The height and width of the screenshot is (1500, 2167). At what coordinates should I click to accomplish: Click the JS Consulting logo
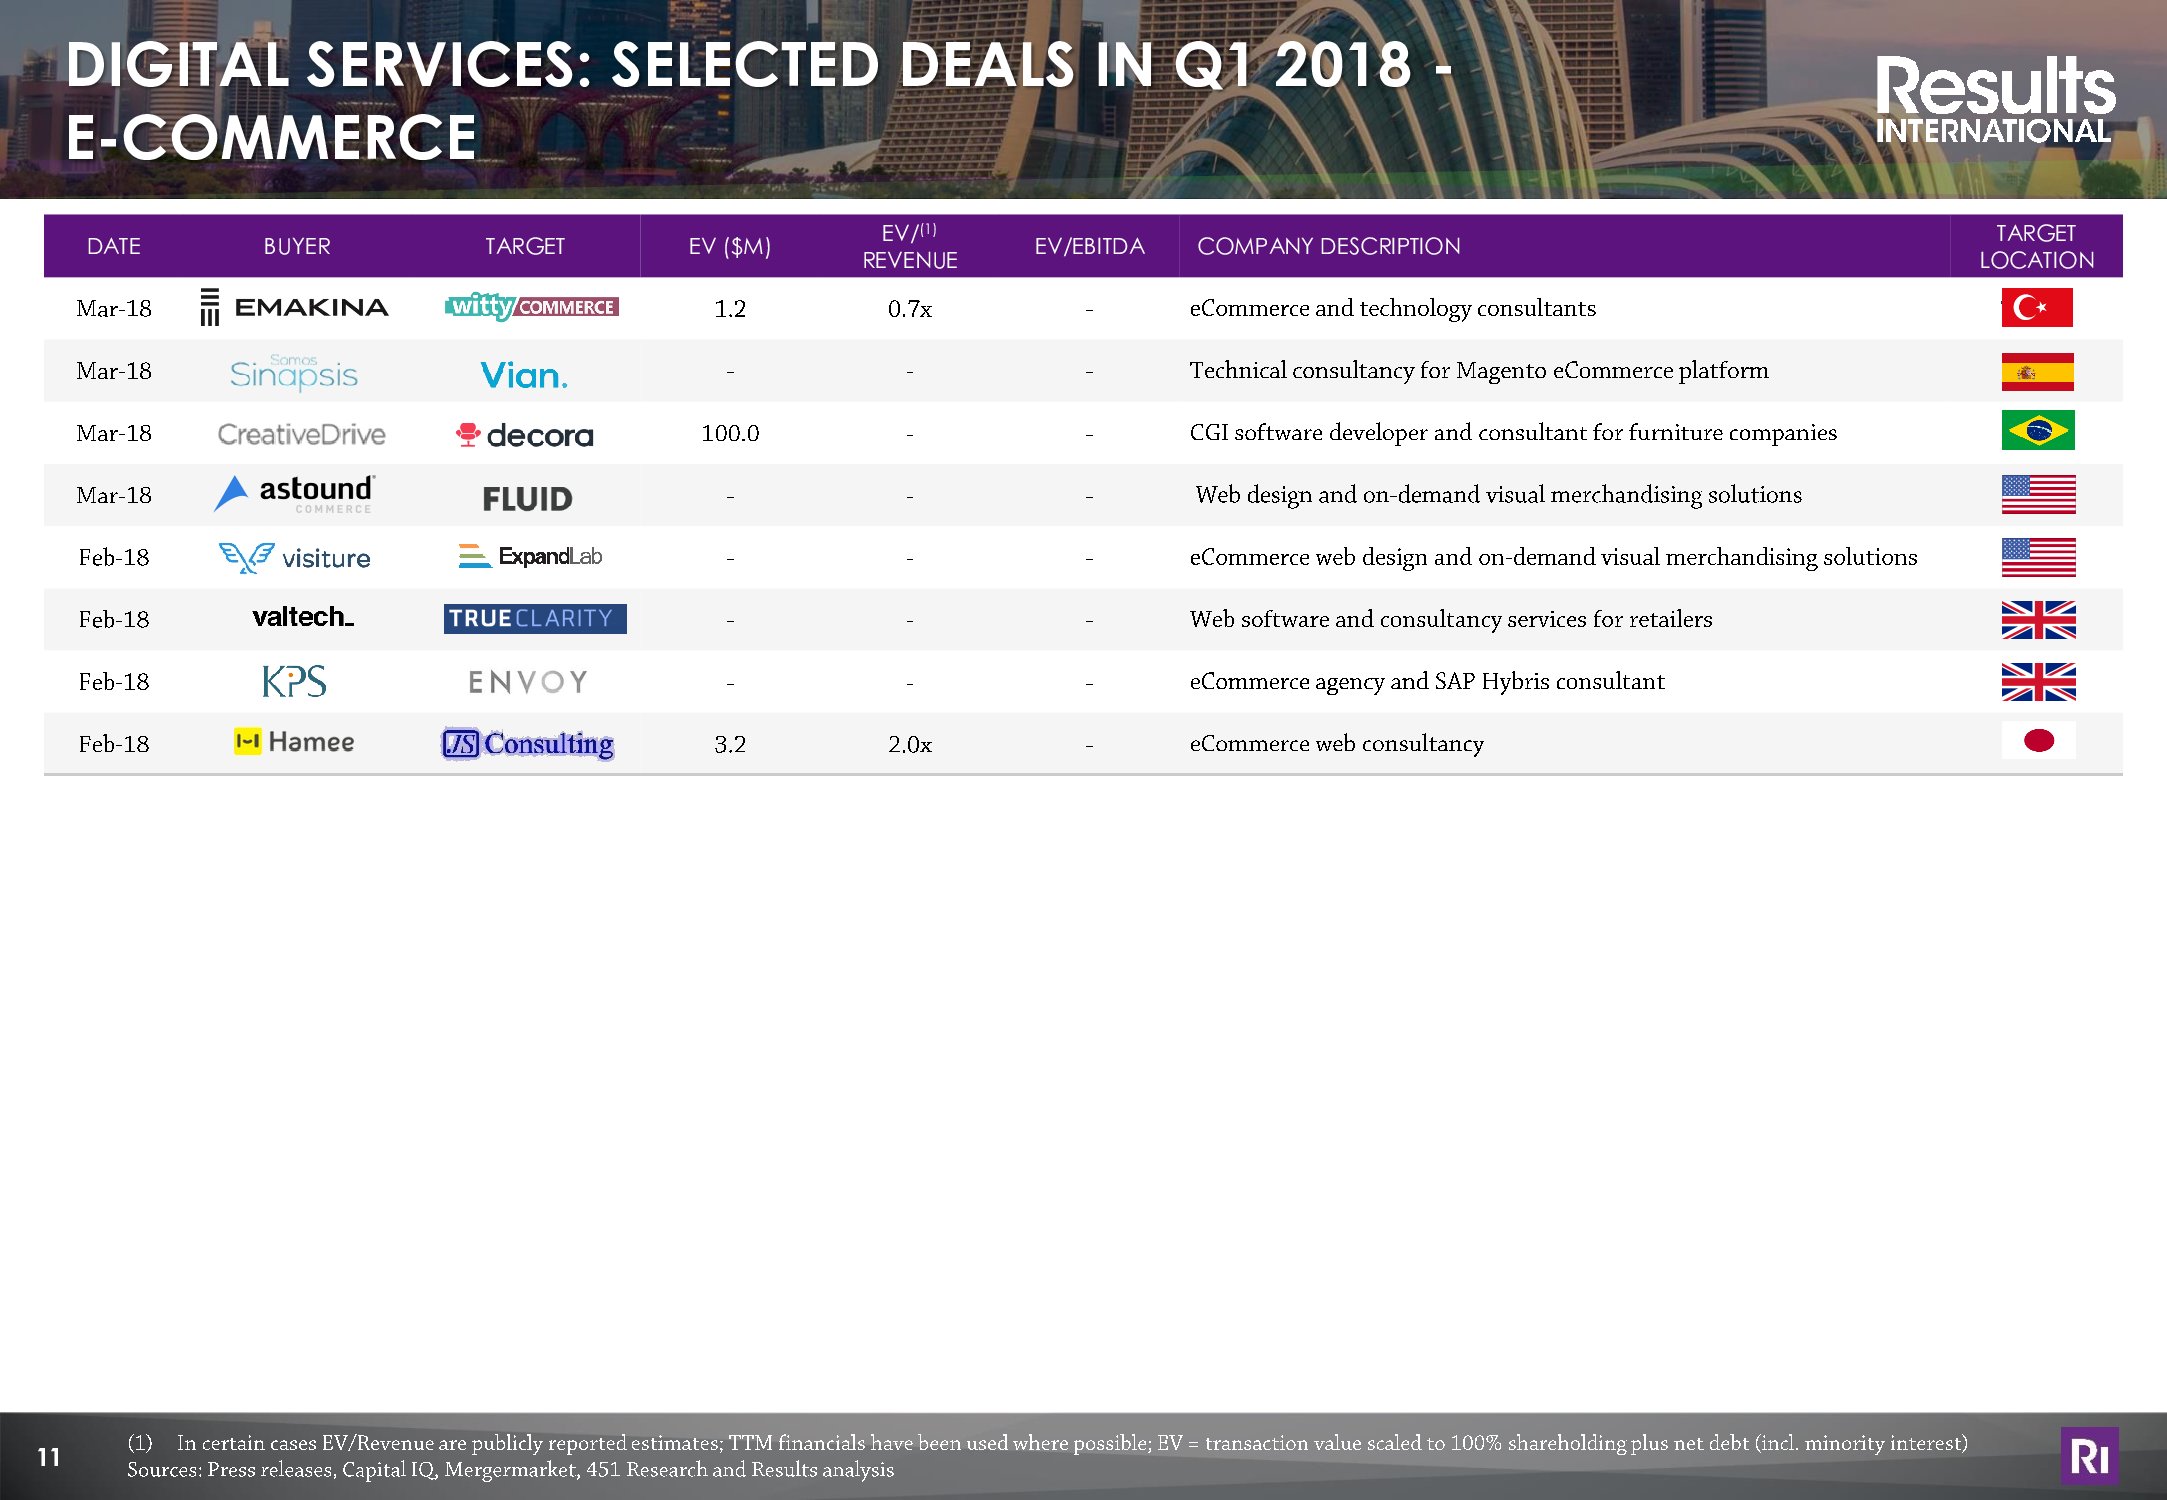[528, 744]
